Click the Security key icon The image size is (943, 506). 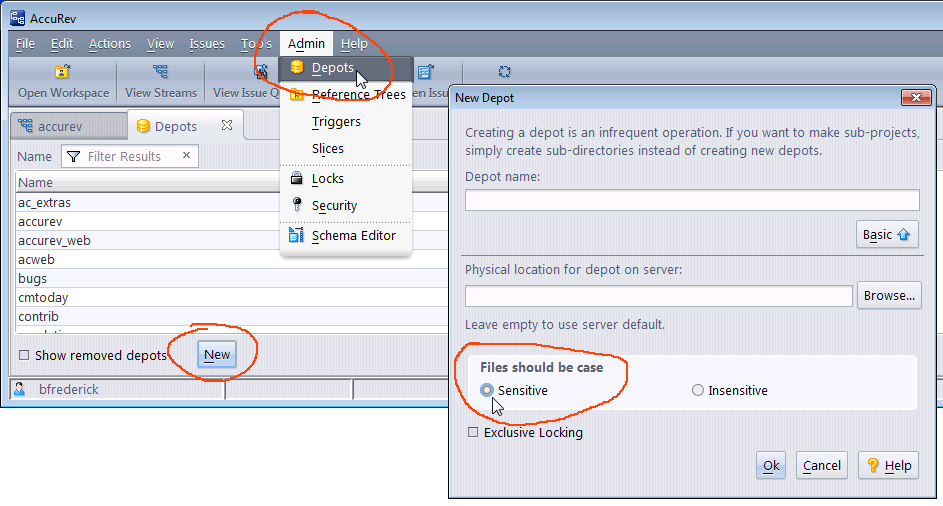click(x=296, y=205)
